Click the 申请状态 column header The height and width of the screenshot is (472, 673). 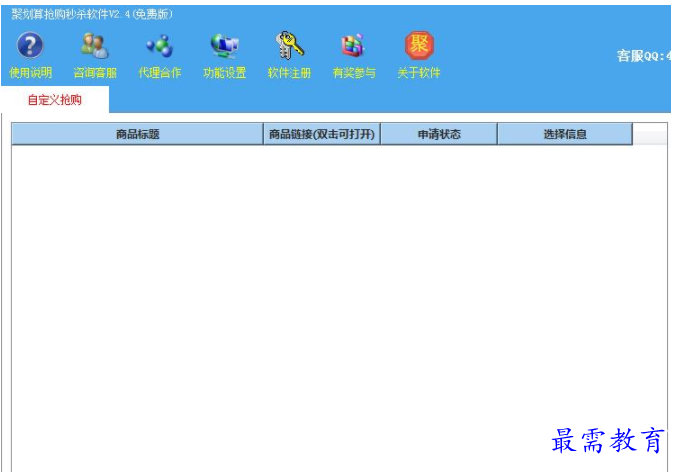tap(439, 134)
